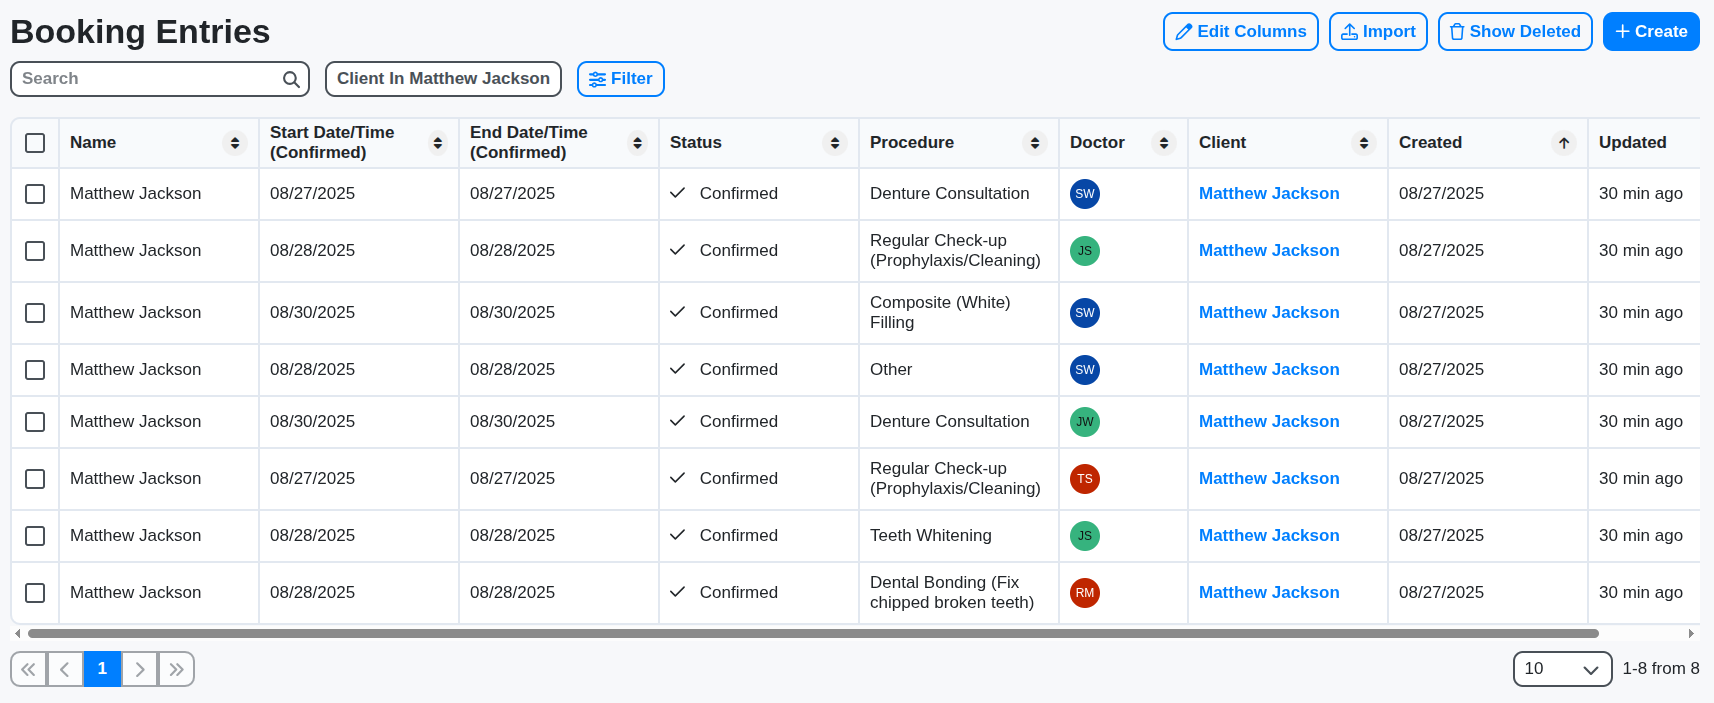Click 08/30/2025 start date in Composite Filling row
The width and height of the screenshot is (1714, 703).
click(x=312, y=313)
